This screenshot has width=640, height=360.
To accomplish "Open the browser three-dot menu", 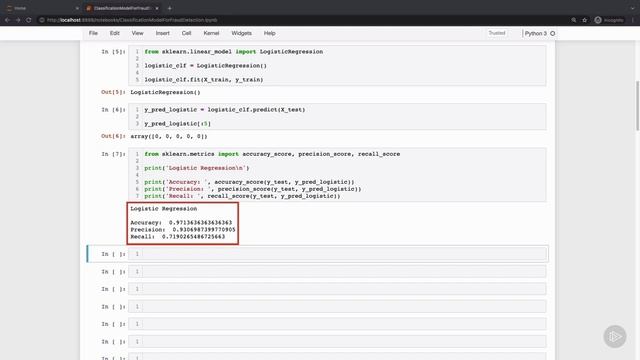I will [x=633, y=20].
